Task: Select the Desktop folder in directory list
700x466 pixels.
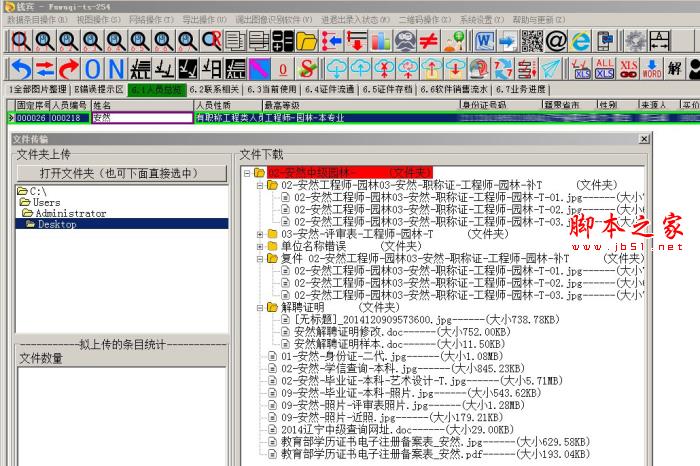Action: click(58, 225)
